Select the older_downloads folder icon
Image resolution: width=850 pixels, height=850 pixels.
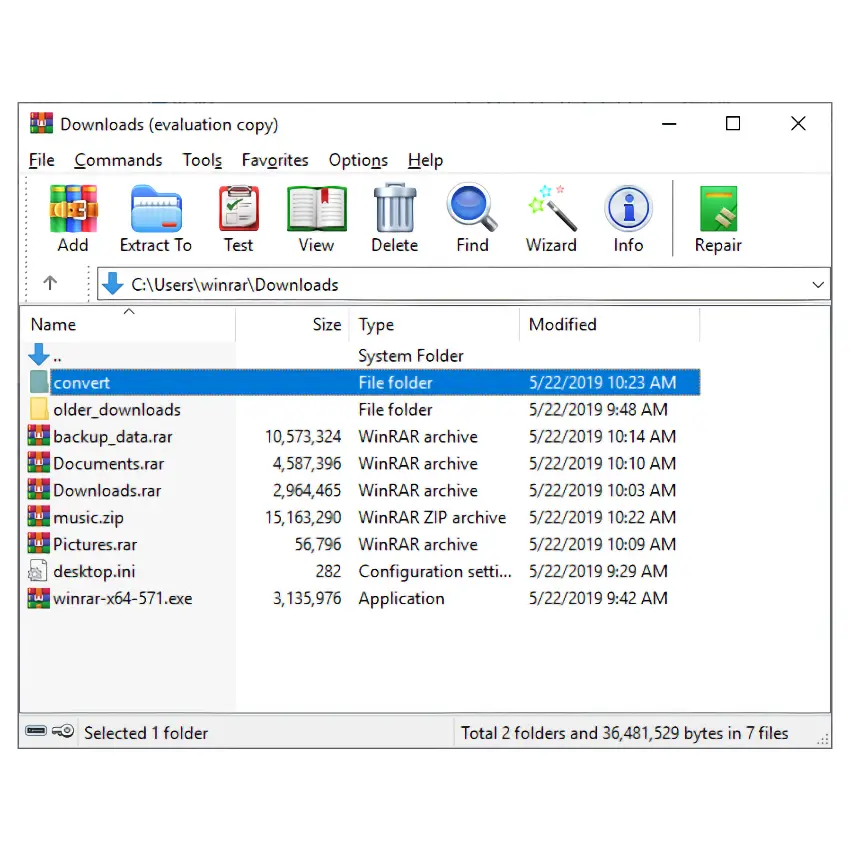[x=39, y=409]
